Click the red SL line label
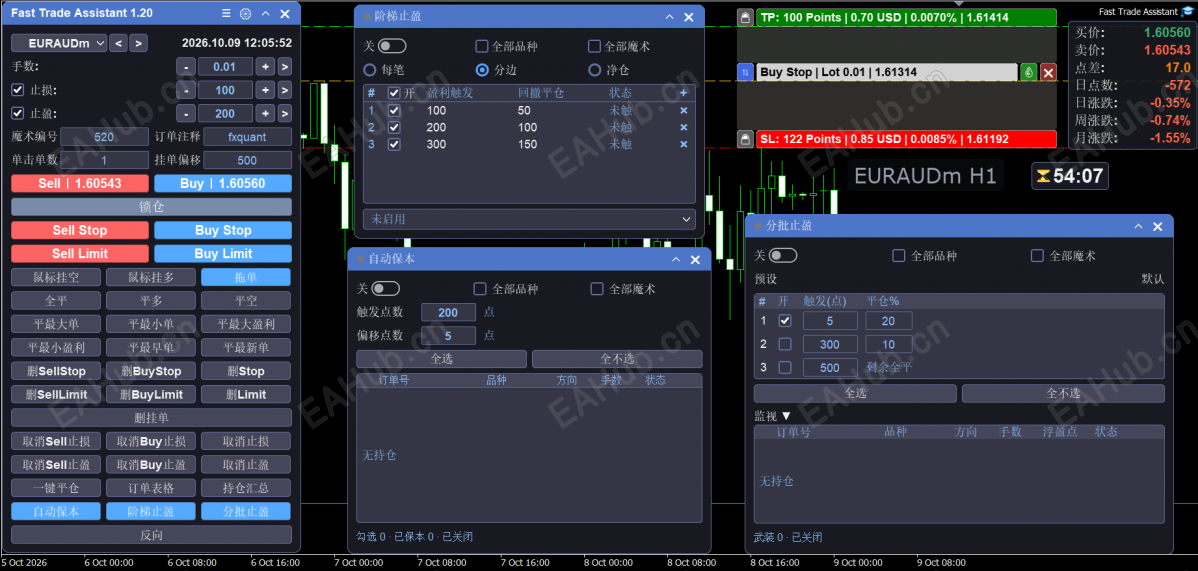Viewport: 1198px width, 571px height. coord(906,139)
